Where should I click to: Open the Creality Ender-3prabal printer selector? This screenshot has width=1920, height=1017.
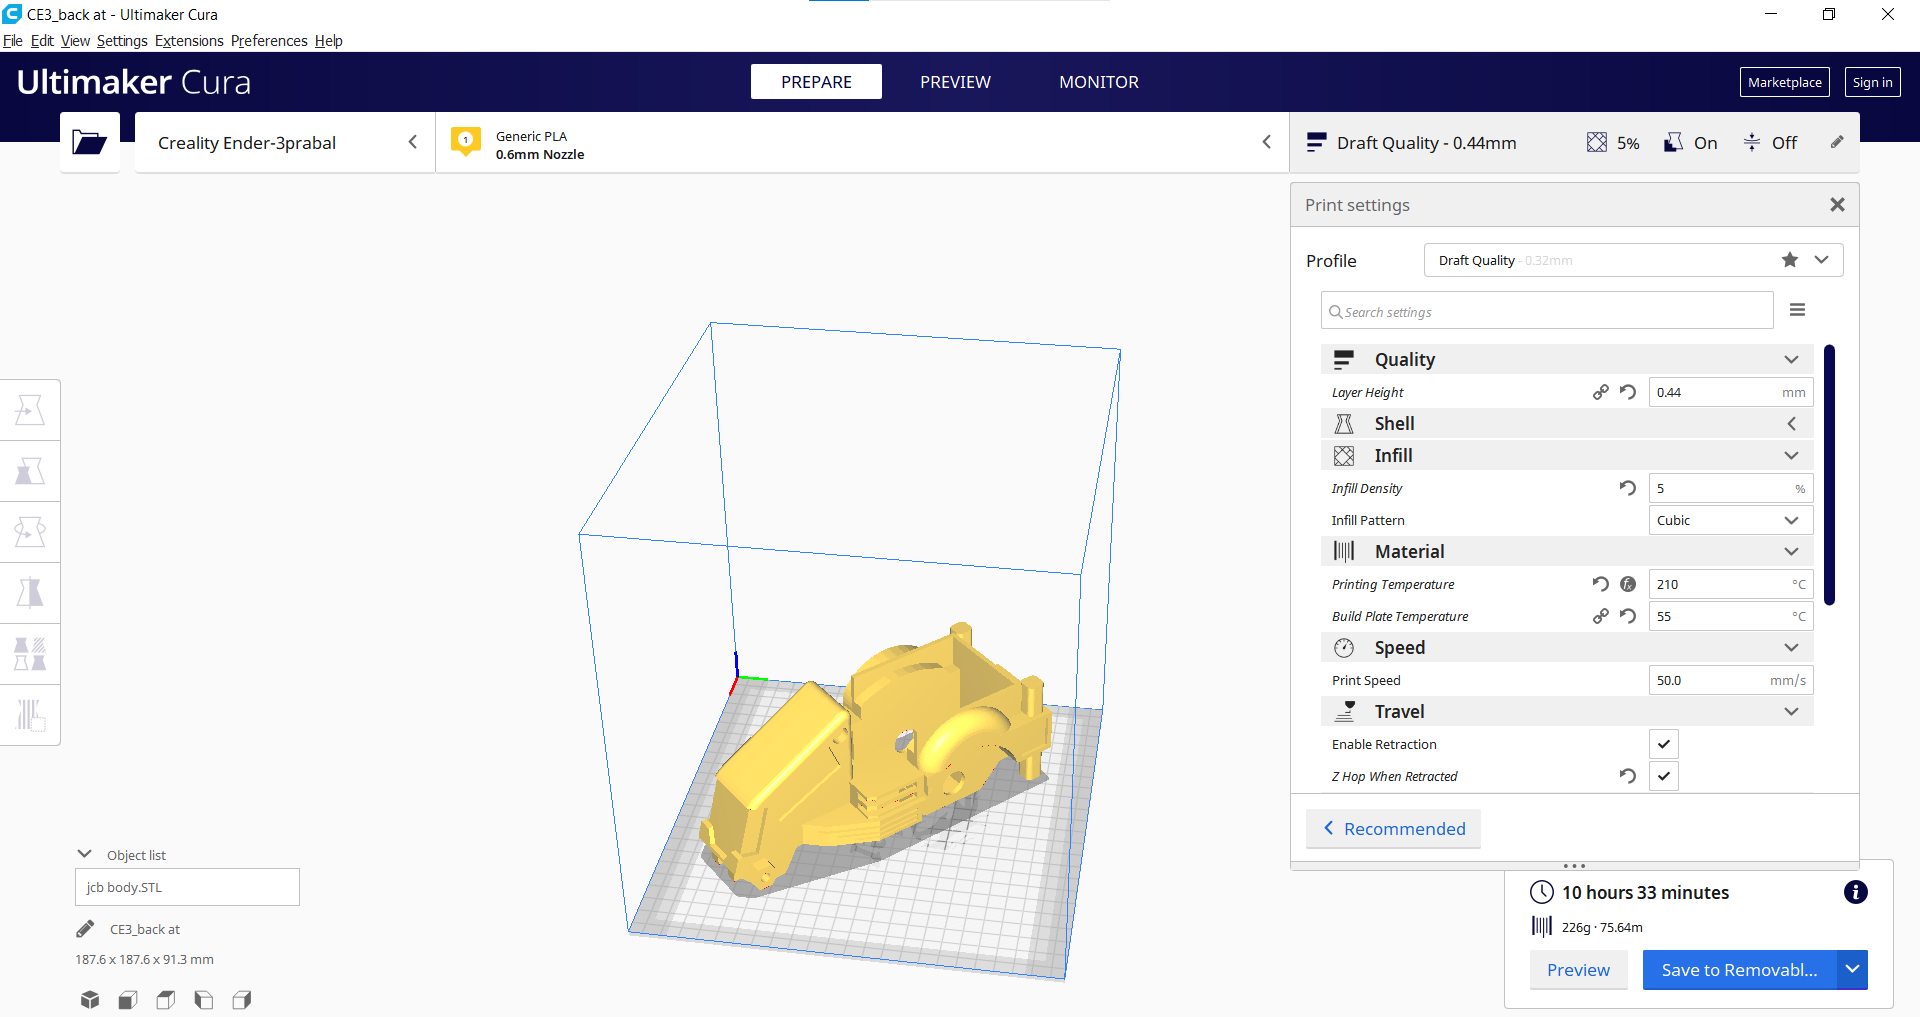285,142
